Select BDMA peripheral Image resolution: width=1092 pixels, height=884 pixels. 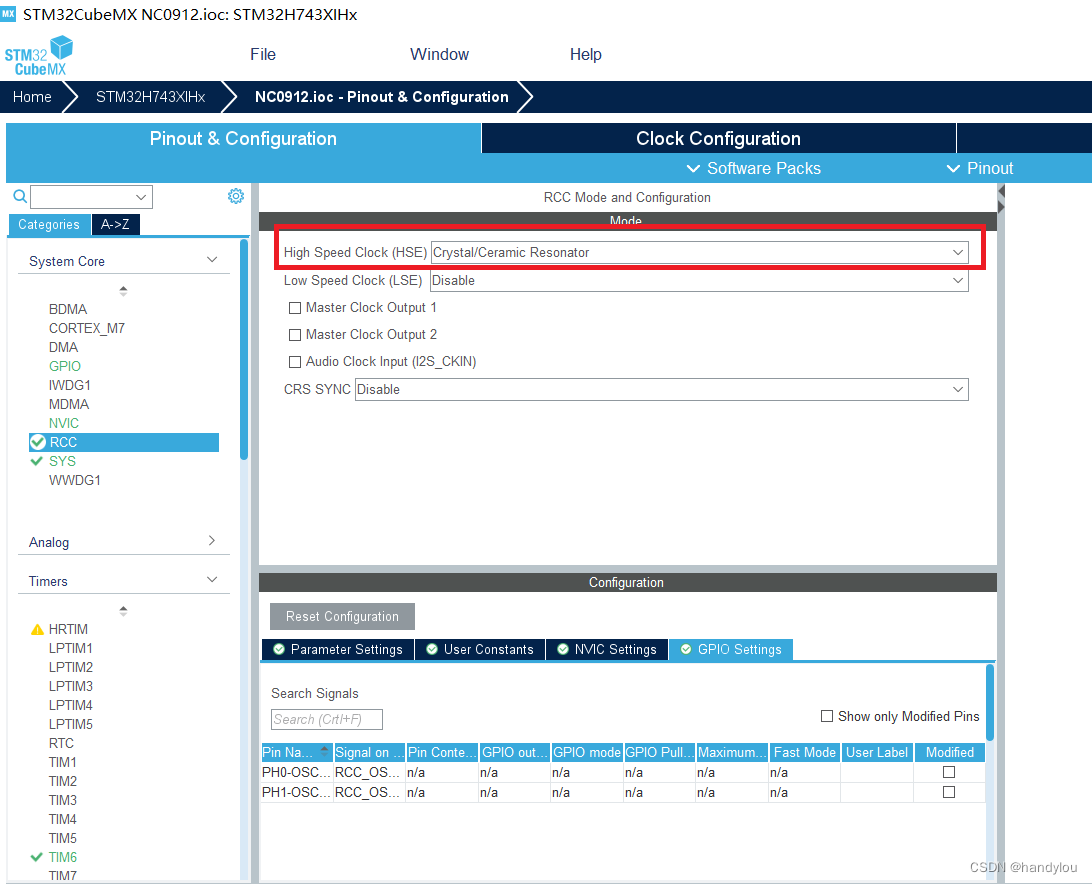coord(68,309)
